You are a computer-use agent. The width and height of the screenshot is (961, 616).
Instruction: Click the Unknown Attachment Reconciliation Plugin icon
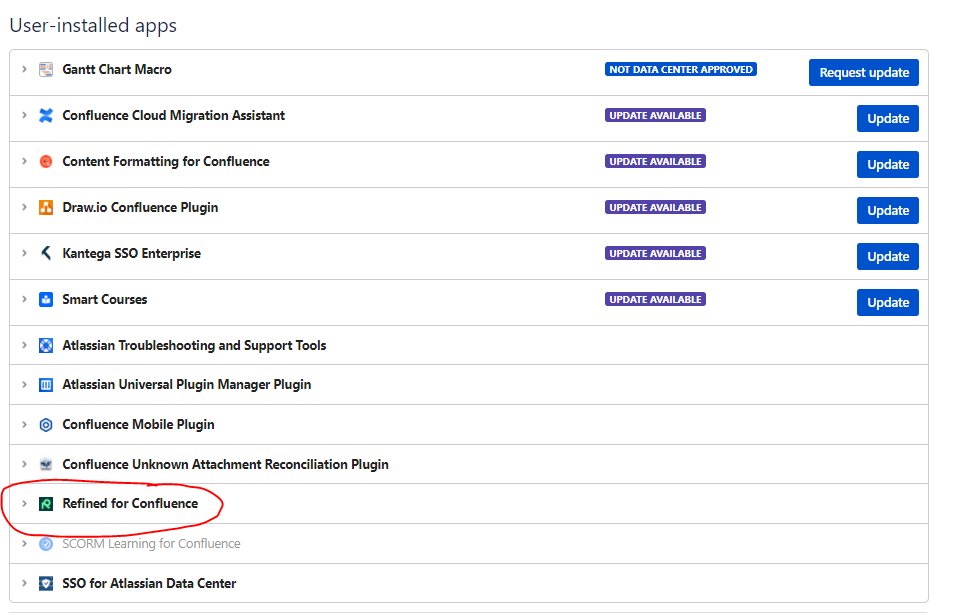pyautogui.click(x=46, y=464)
